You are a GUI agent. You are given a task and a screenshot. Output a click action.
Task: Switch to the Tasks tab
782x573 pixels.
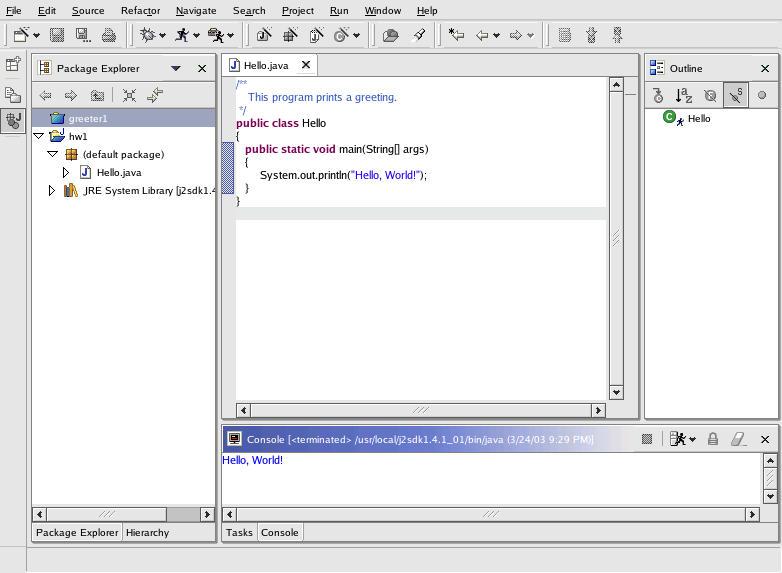[239, 533]
